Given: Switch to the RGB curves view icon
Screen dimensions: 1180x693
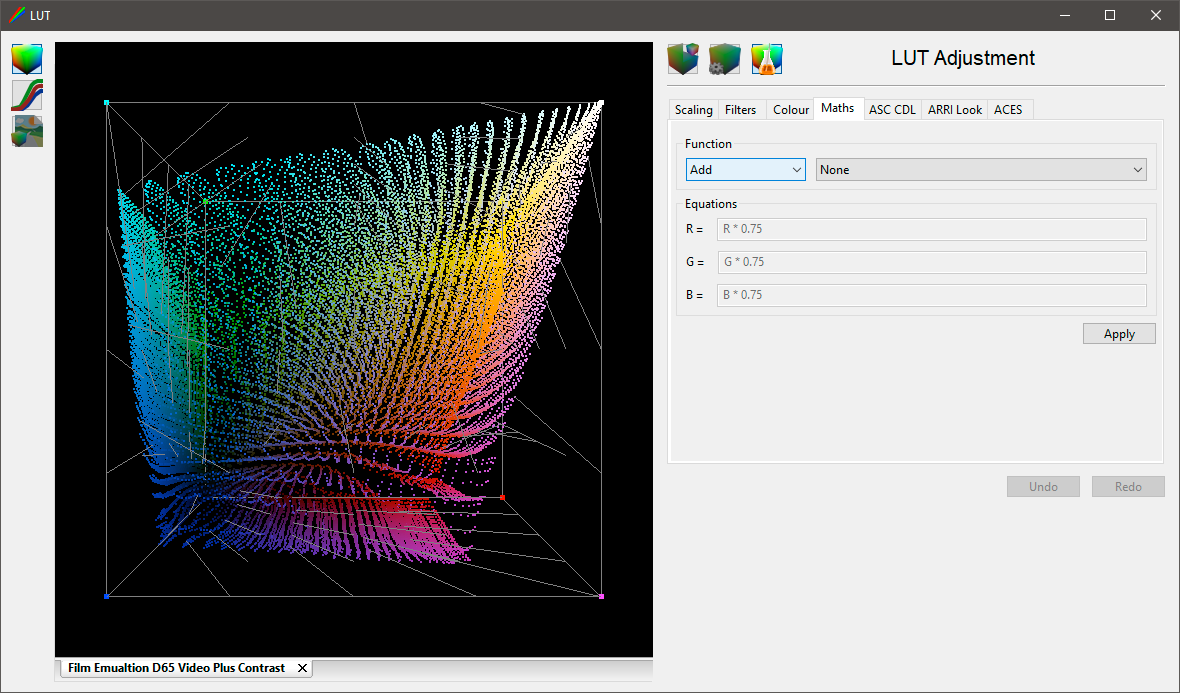Looking at the screenshot, I should coord(26,95).
